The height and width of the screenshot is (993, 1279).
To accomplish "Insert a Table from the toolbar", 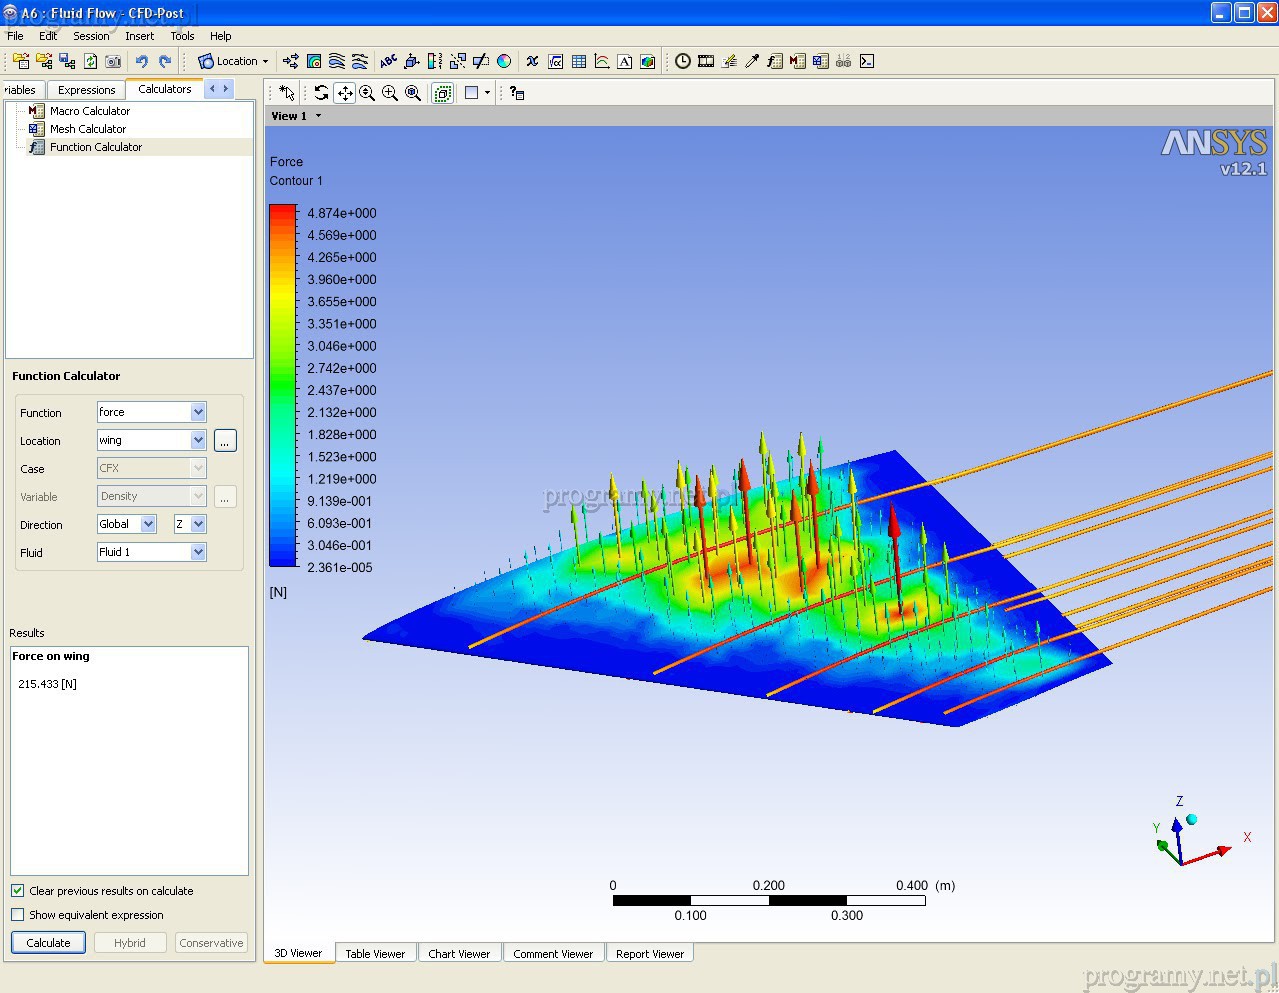I will pyautogui.click(x=579, y=61).
